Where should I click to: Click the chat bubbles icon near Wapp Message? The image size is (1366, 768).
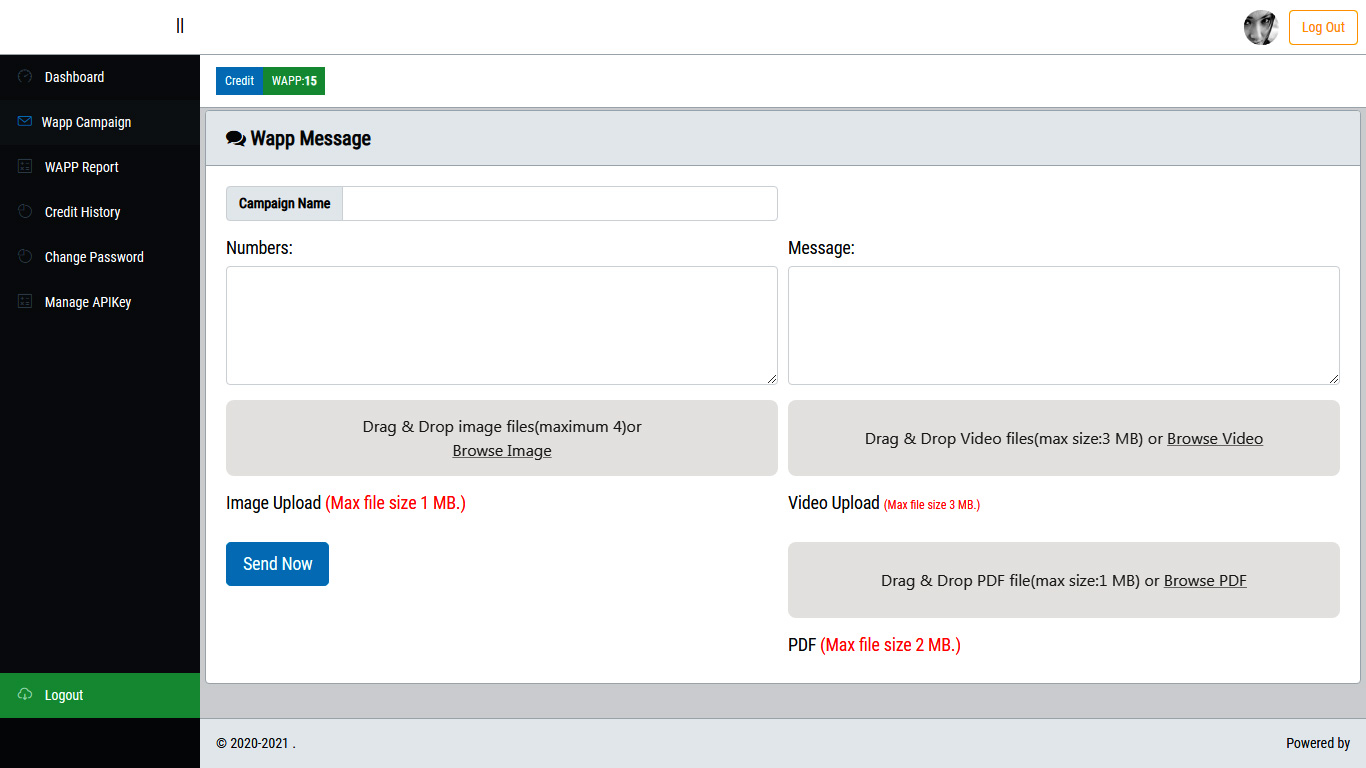point(236,138)
